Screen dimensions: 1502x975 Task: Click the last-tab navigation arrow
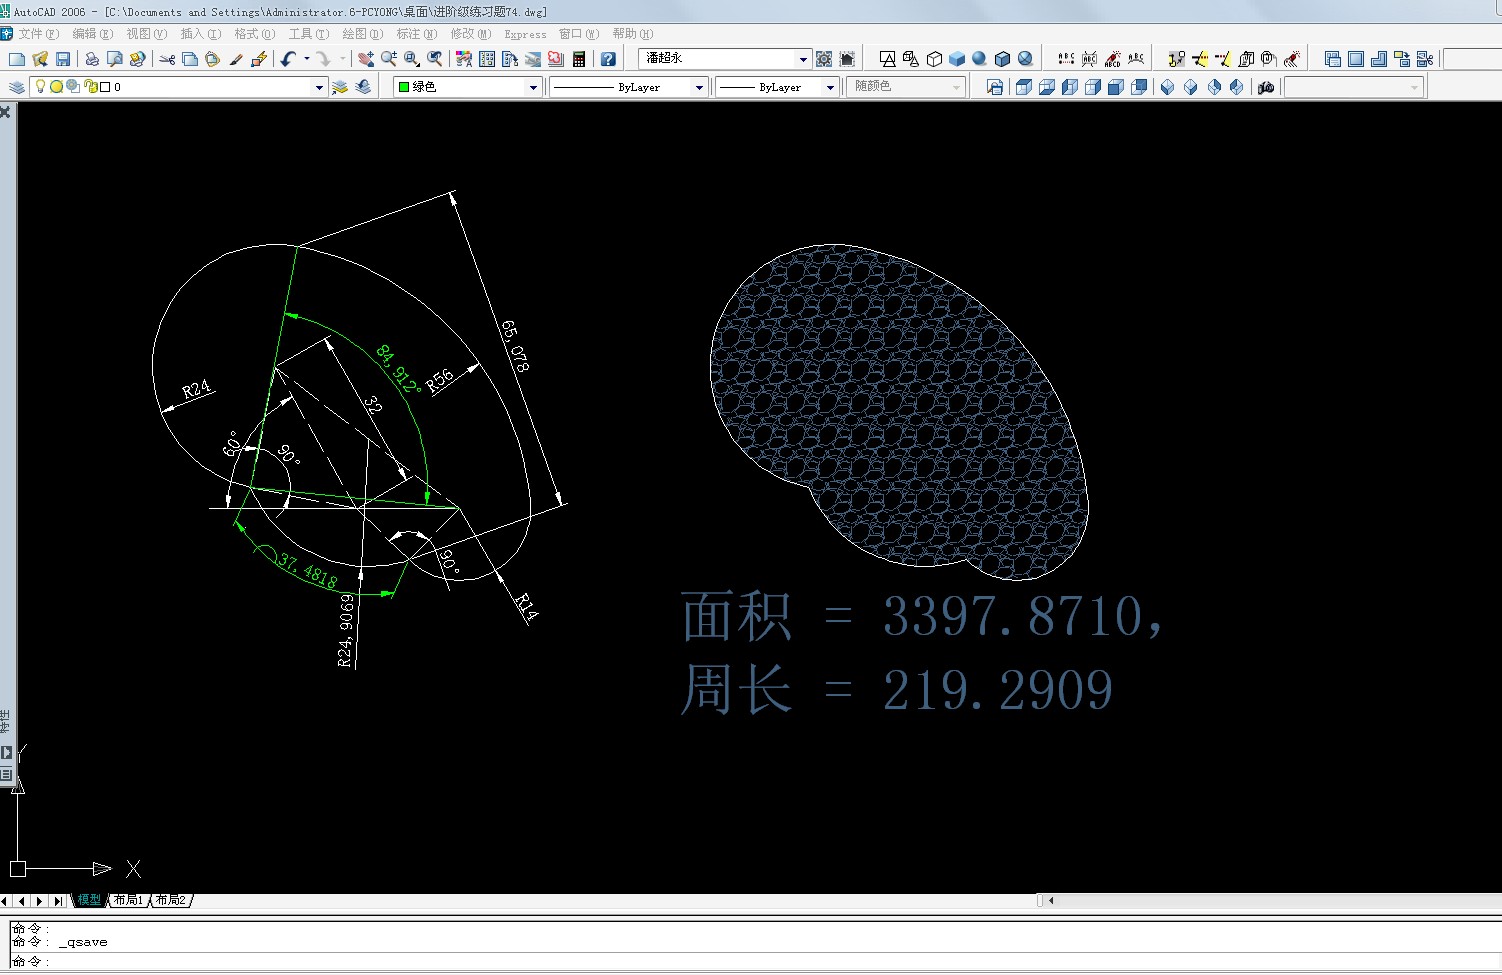[x=58, y=901]
